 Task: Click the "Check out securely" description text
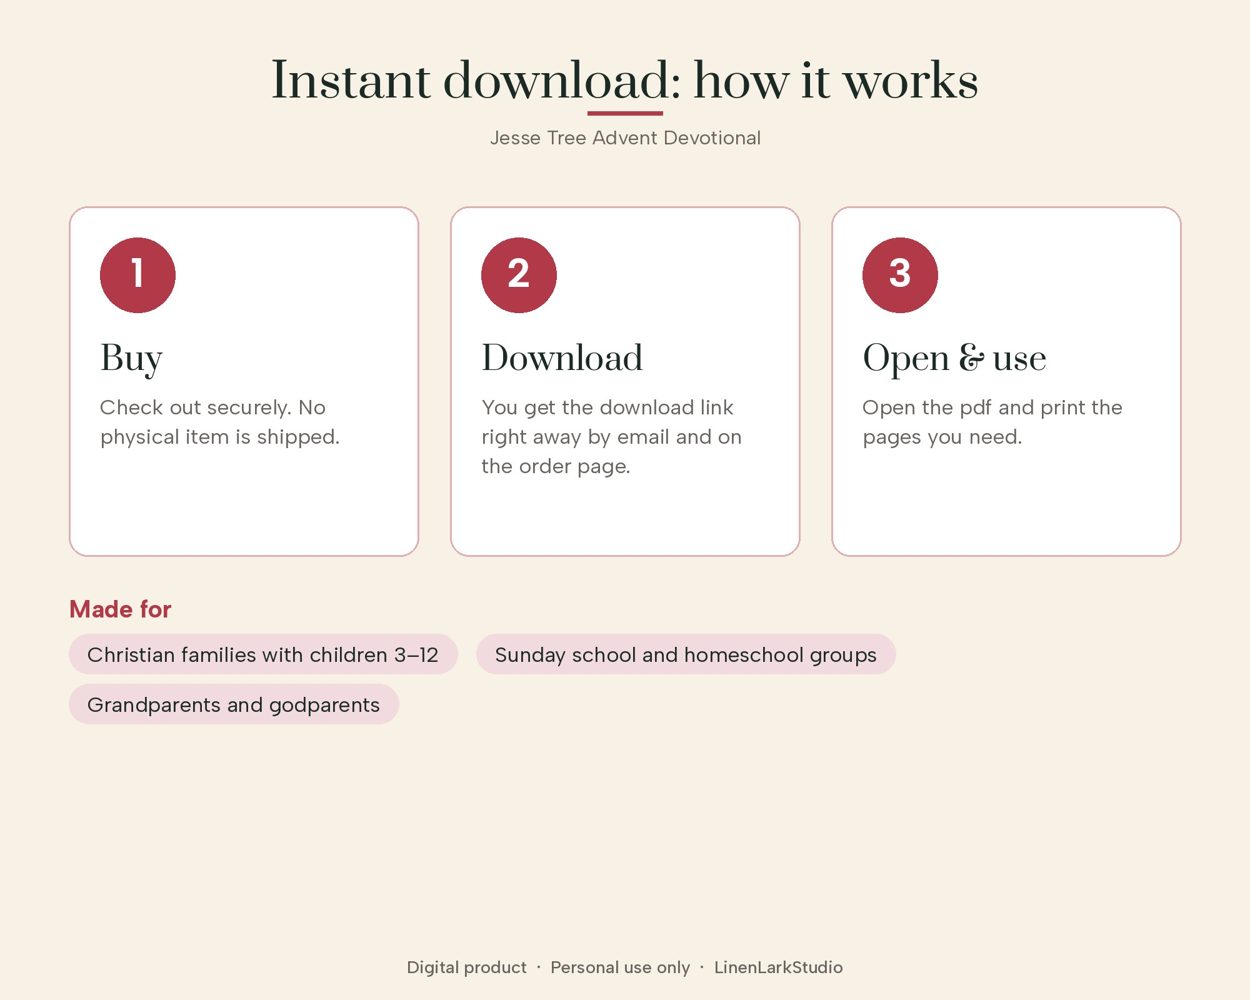click(220, 422)
